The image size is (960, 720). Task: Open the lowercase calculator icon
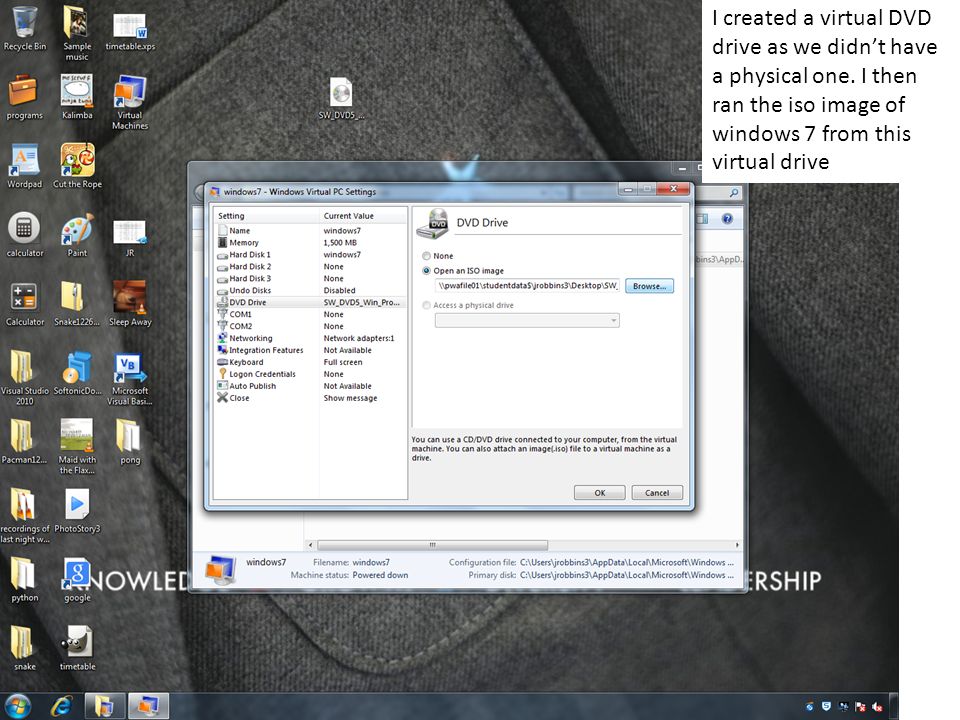pos(24,234)
